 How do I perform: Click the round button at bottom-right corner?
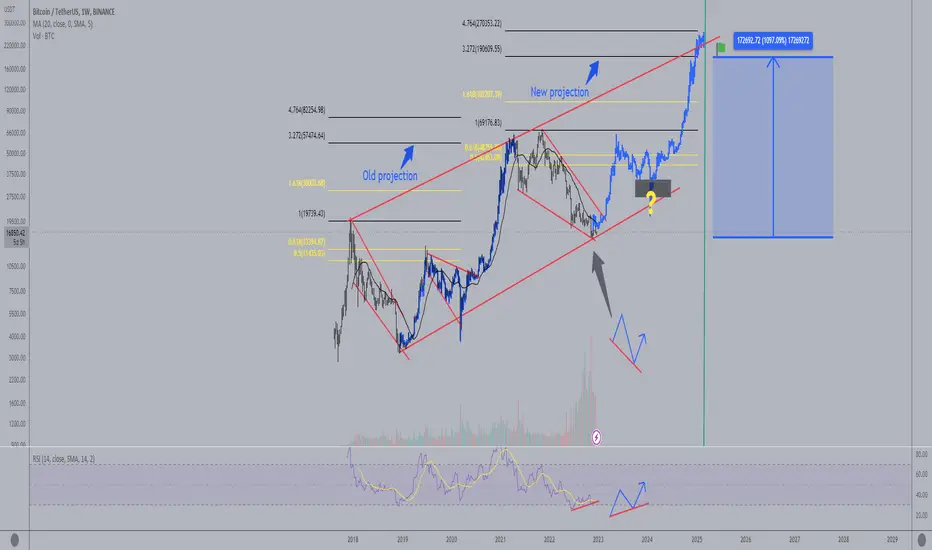click(x=921, y=540)
